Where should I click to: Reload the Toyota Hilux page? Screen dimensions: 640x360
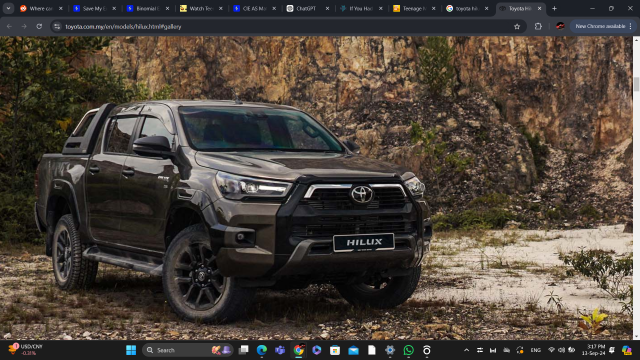[x=39, y=27]
